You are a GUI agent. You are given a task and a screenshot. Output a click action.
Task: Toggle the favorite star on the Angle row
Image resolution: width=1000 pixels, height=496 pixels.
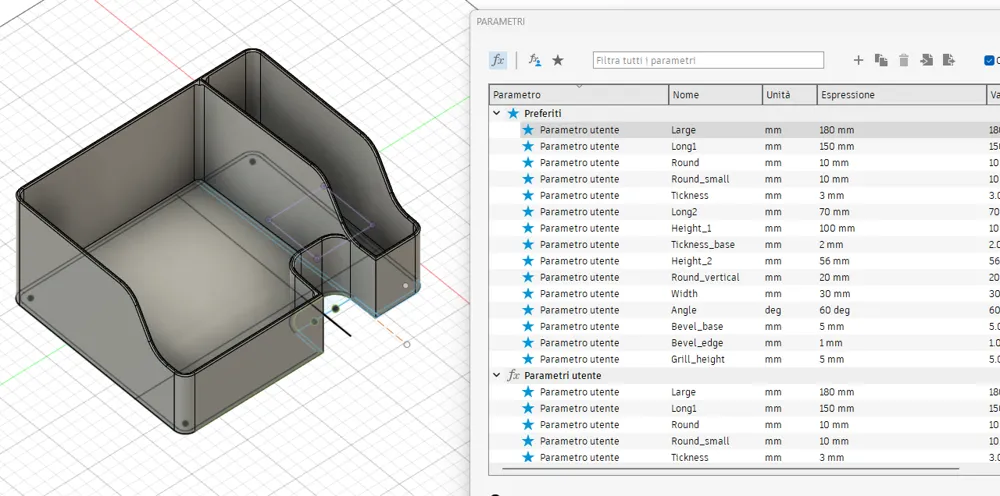pyautogui.click(x=528, y=310)
